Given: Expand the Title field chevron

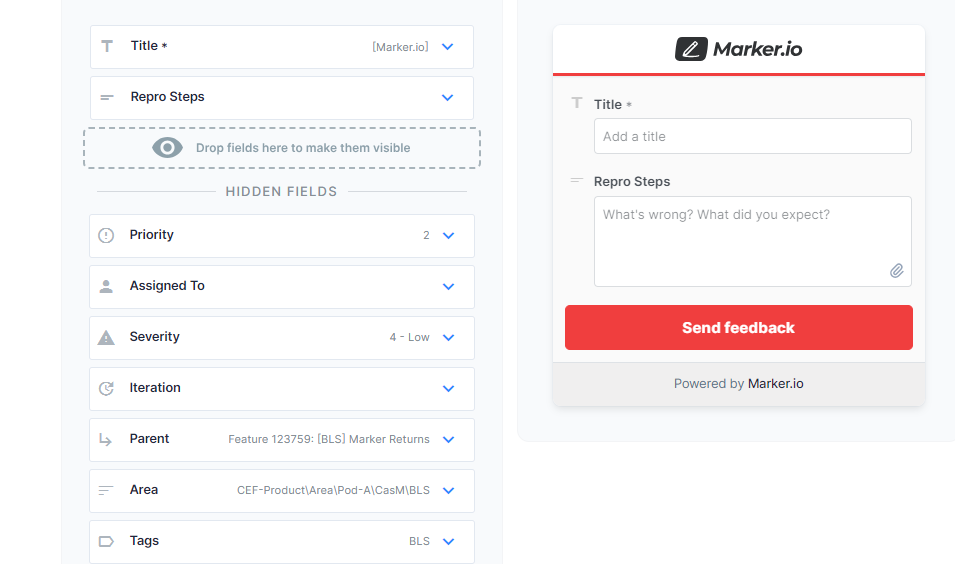Looking at the screenshot, I should (x=448, y=47).
